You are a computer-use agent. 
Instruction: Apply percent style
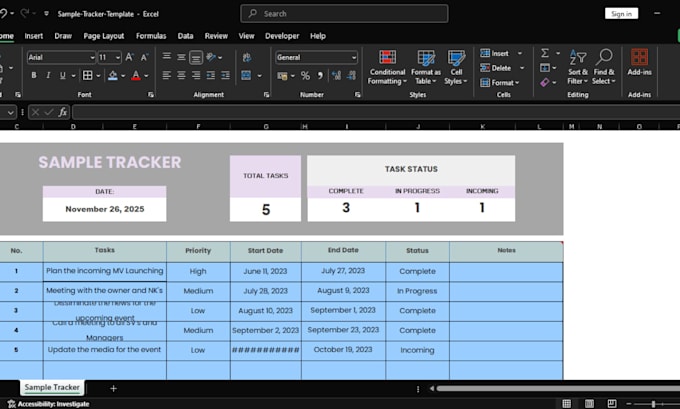[305, 76]
